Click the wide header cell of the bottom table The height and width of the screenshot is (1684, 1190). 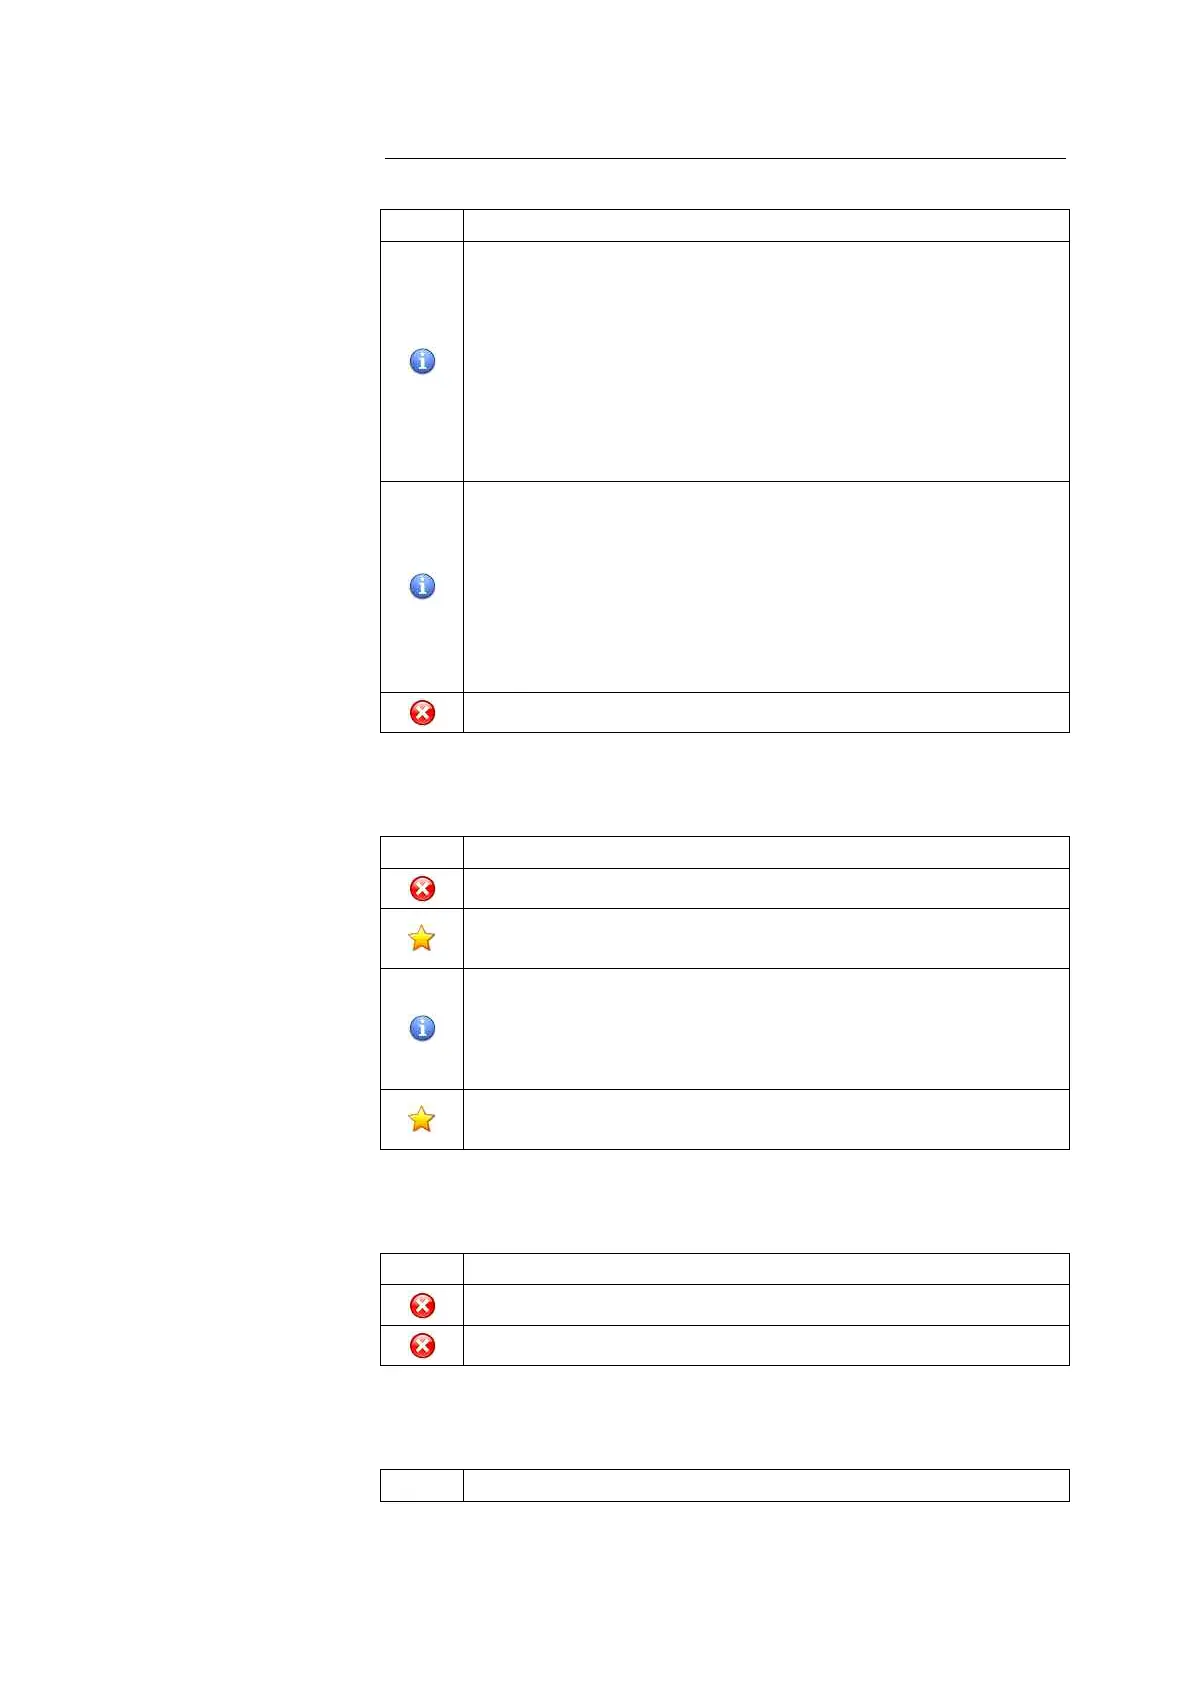766,1485
